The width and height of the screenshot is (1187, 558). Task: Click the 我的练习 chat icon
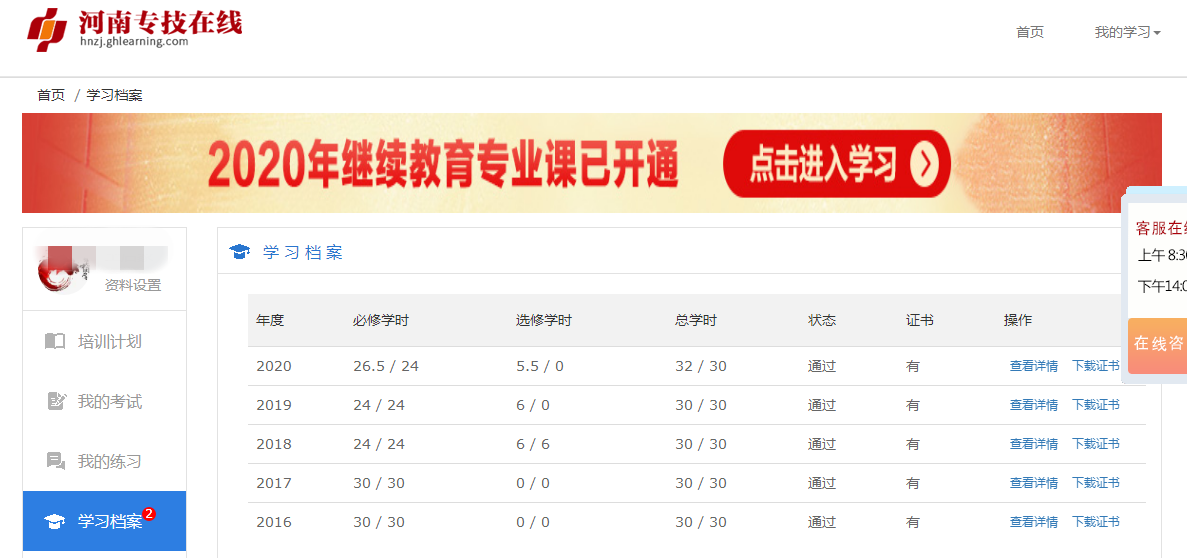(x=56, y=461)
